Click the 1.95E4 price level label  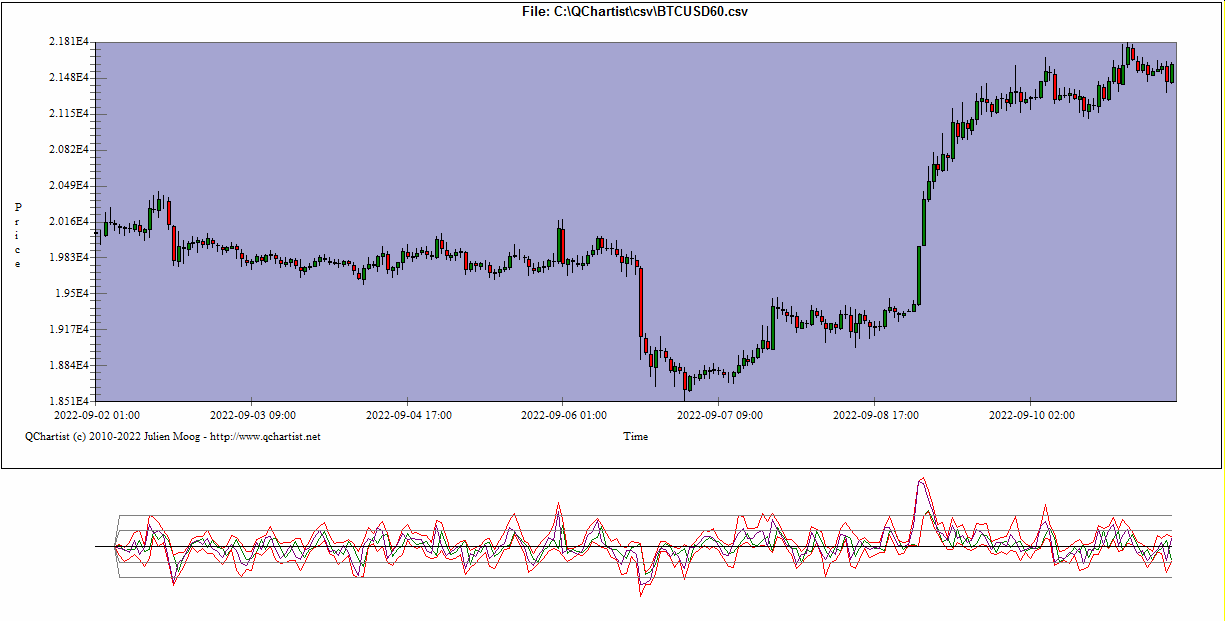coord(72,293)
